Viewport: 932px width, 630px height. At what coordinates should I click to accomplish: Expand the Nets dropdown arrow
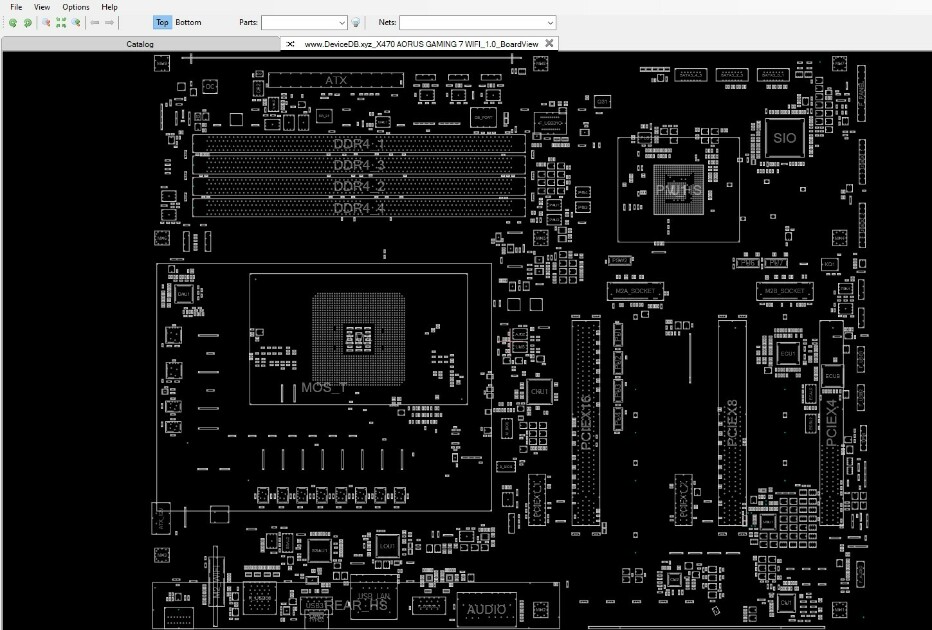(x=550, y=23)
